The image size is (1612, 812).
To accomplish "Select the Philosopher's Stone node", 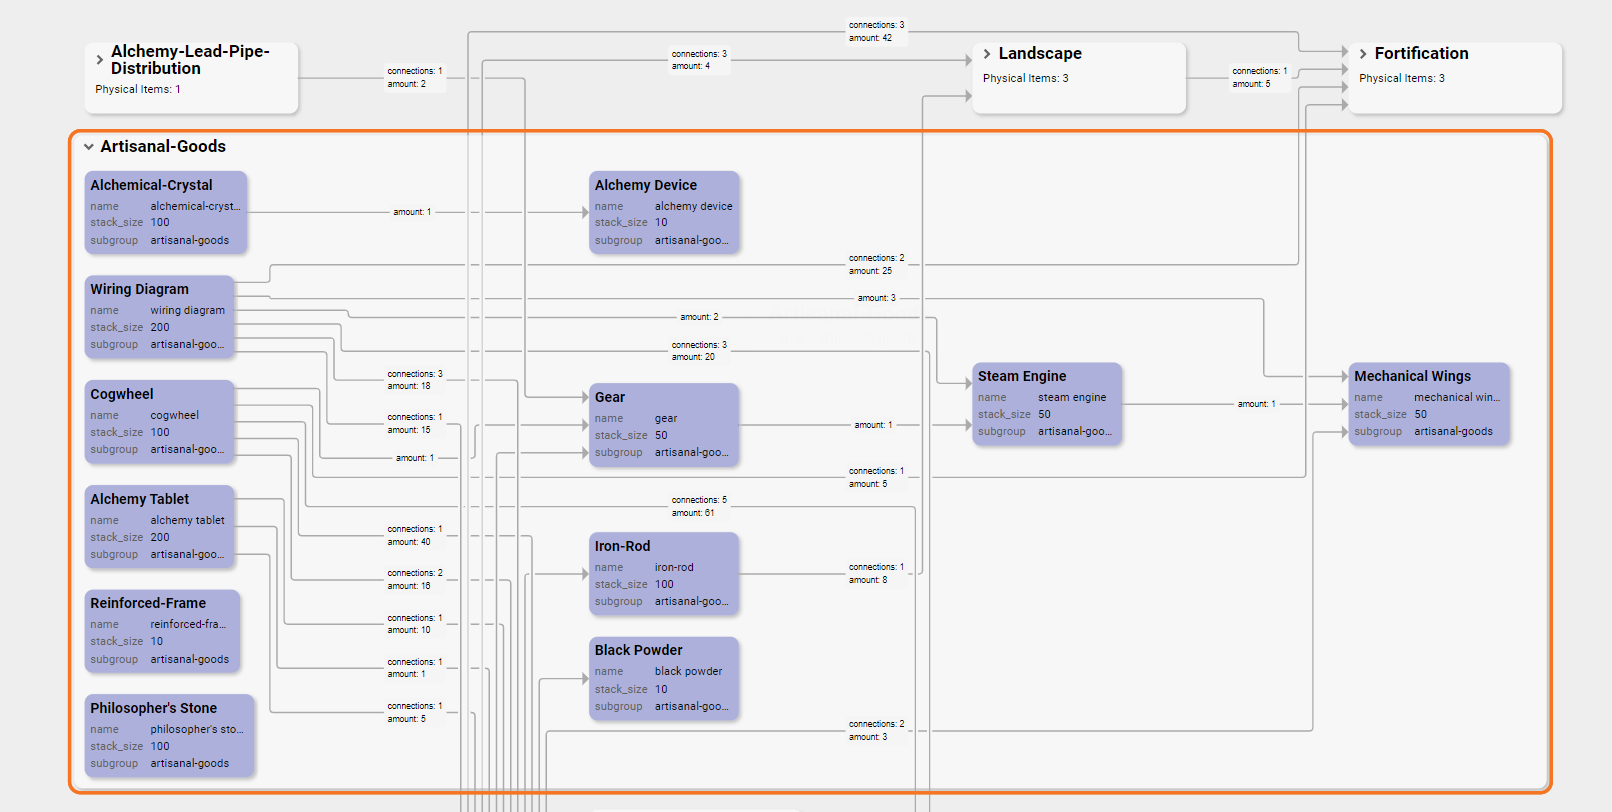I will pos(168,735).
